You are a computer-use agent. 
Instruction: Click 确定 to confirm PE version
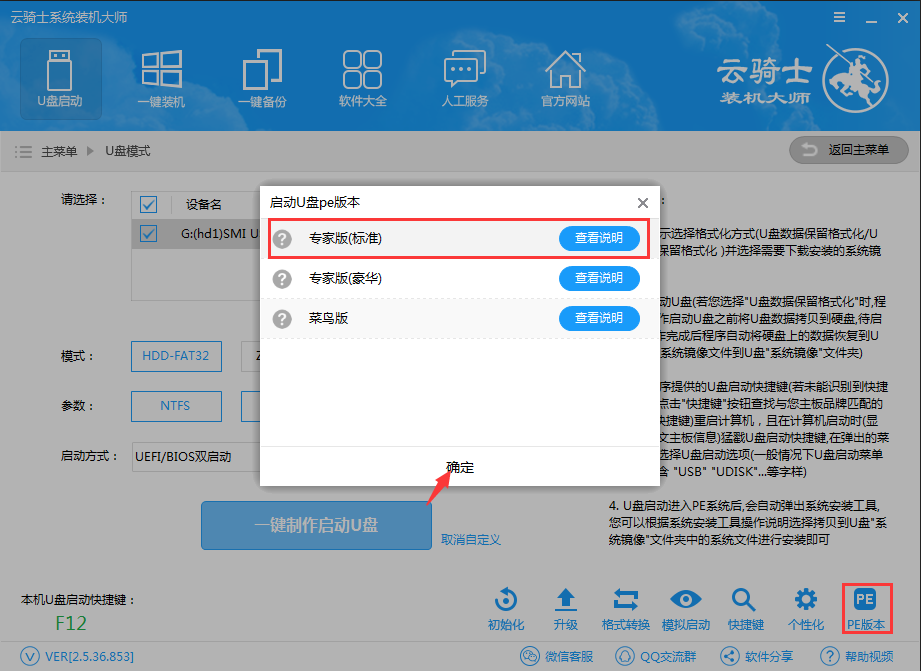pyautogui.click(x=459, y=466)
